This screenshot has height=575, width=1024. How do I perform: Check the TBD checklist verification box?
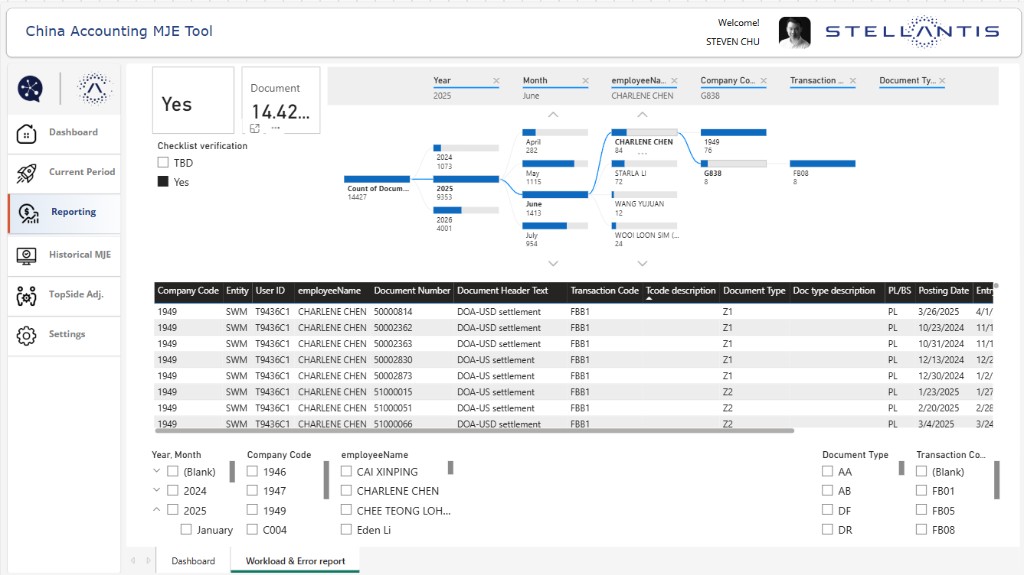pyautogui.click(x=163, y=162)
